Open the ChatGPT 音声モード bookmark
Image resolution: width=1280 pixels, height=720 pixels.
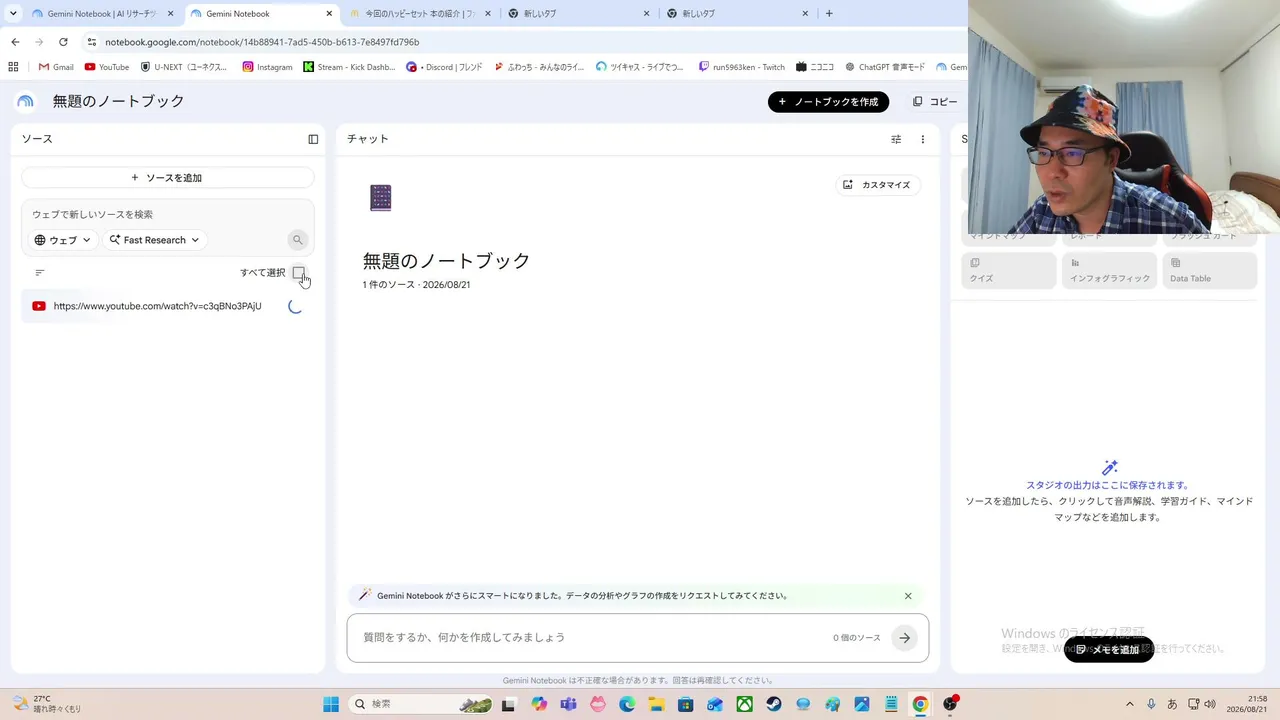[x=885, y=67]
